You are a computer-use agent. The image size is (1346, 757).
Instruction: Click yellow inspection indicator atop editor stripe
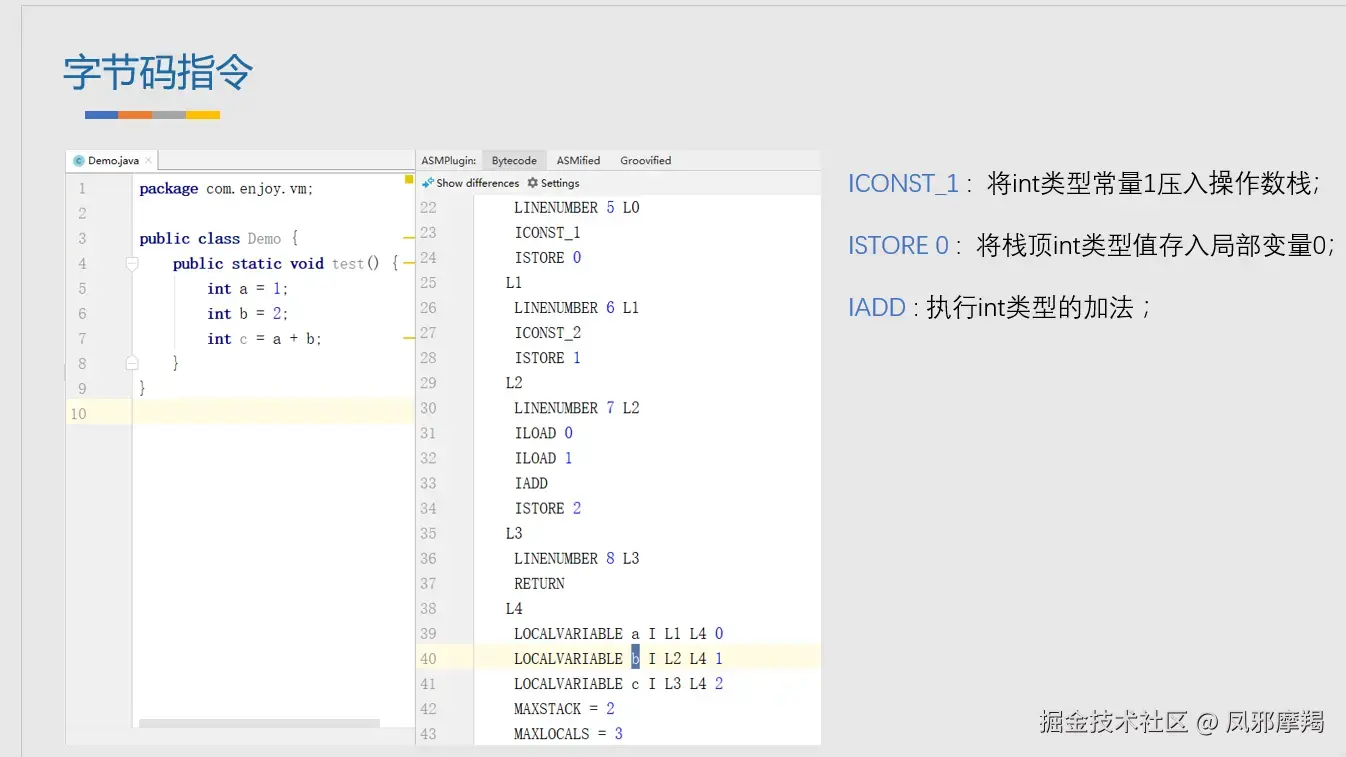(409, 180)
